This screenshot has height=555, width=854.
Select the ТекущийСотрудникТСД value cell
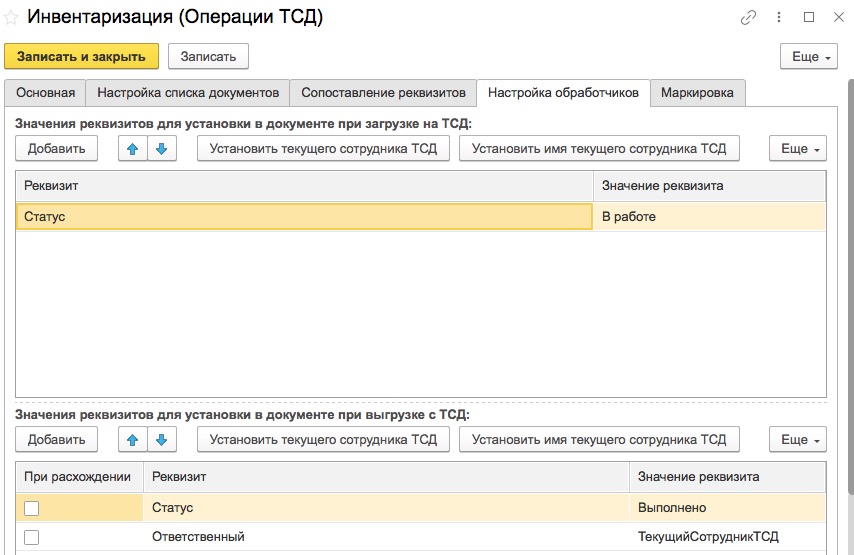(x=728, y=537)
